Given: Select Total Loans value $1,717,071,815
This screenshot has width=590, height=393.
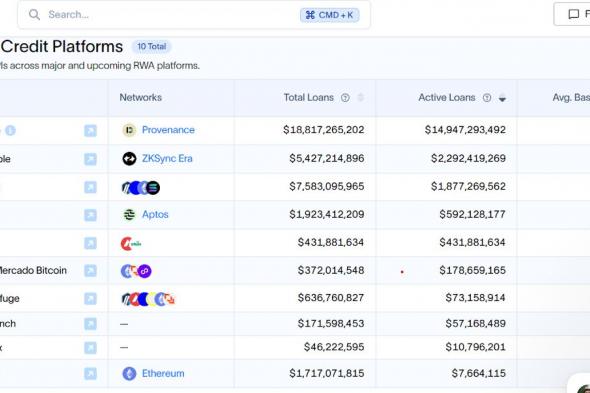Looking at the screenshot, I should click(x=327, y=373).
